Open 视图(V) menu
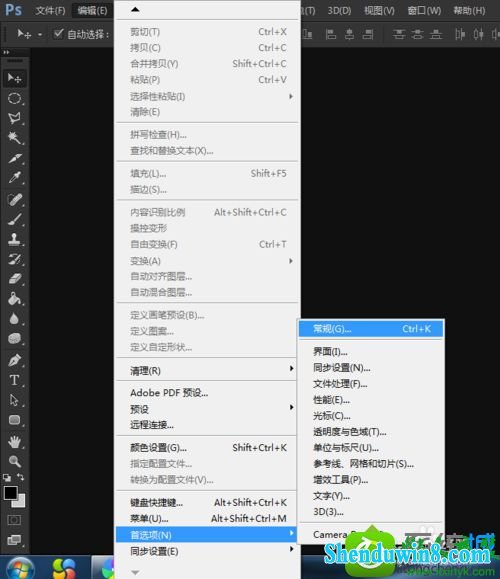The width and height of the screenshot is (500, 579). click(x=379, y=11)
